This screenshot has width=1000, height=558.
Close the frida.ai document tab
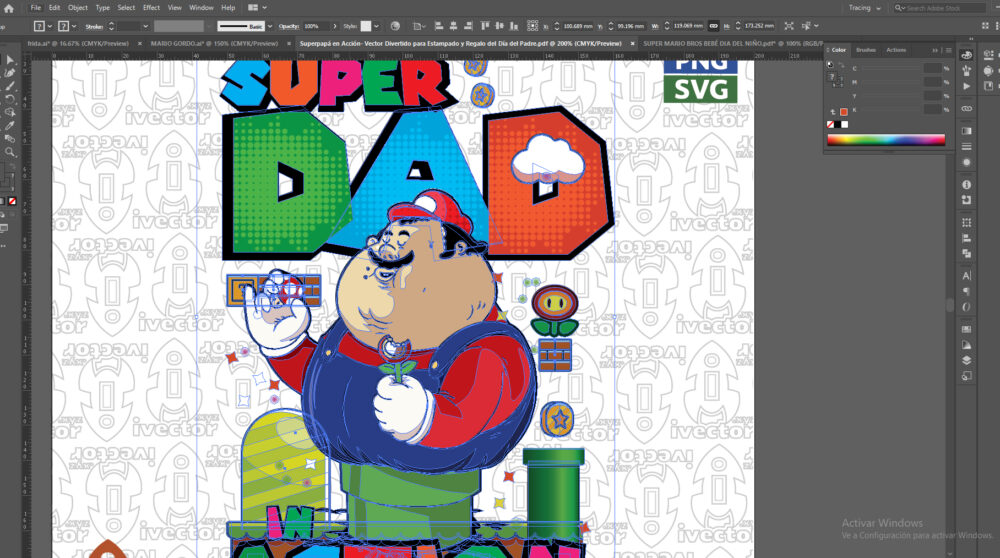(x=140, y=43)
